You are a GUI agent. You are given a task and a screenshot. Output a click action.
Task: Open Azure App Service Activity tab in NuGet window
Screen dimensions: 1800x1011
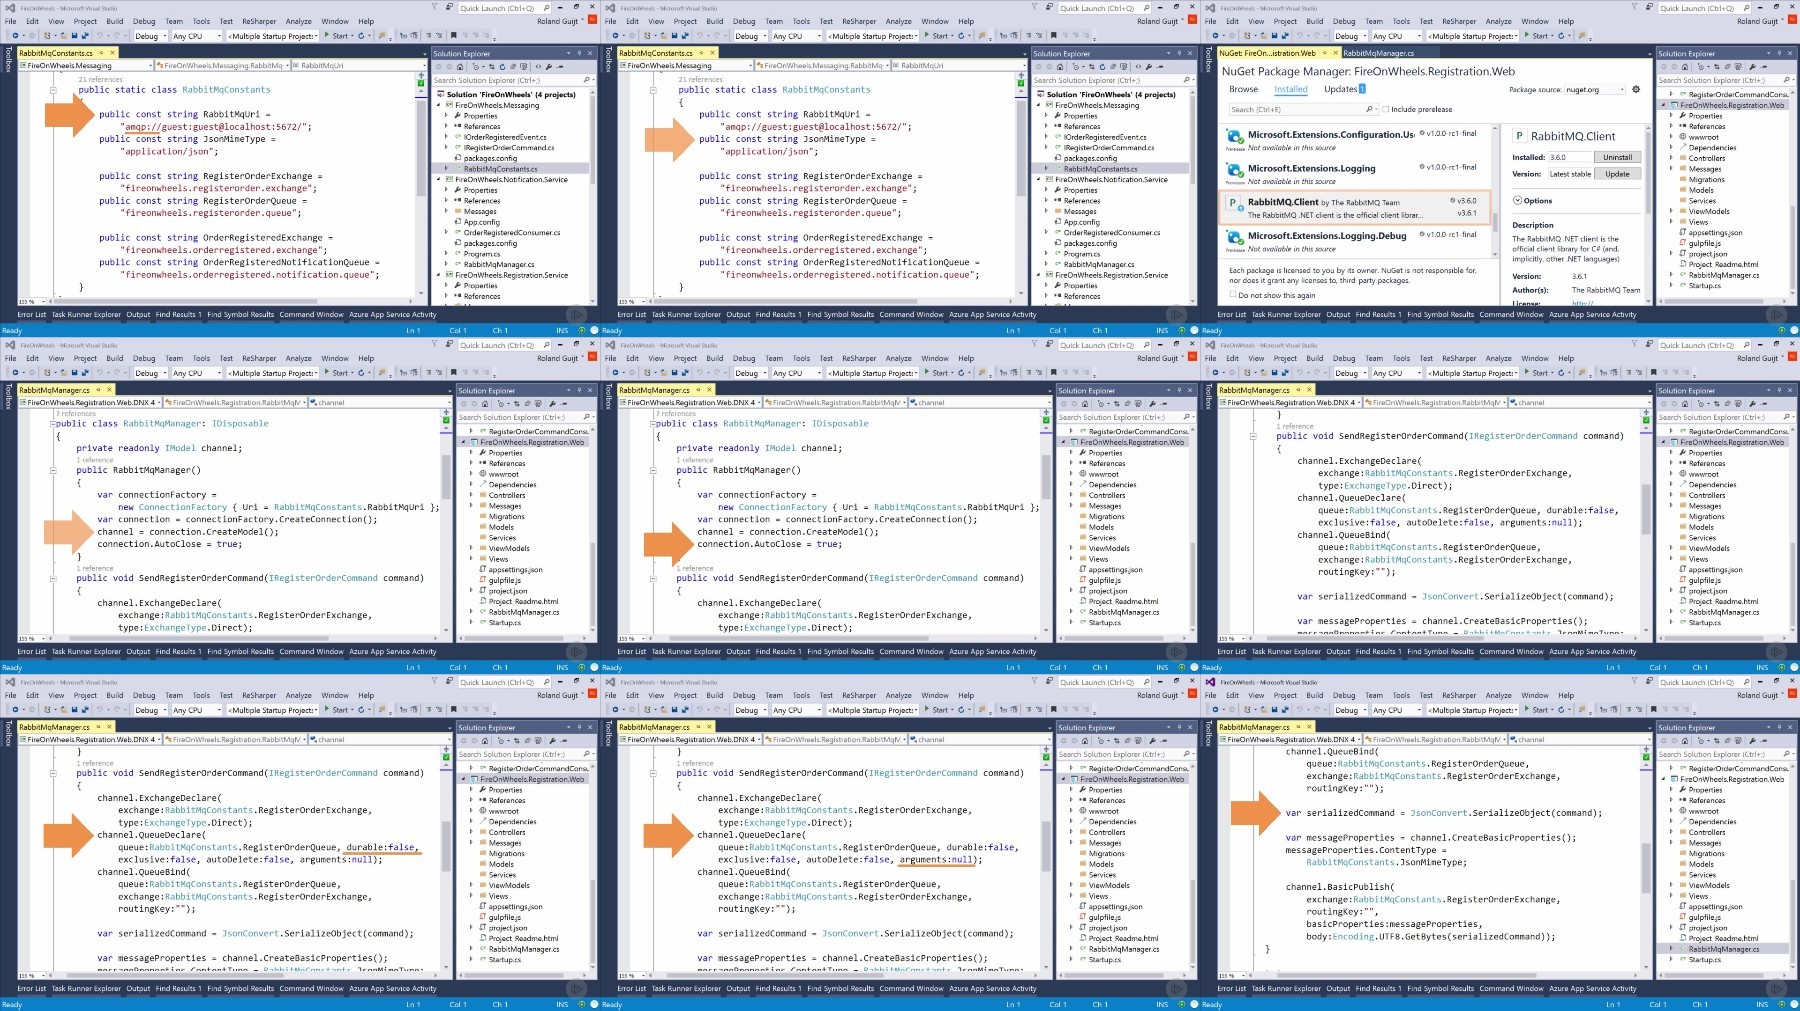click(1593, 314)
